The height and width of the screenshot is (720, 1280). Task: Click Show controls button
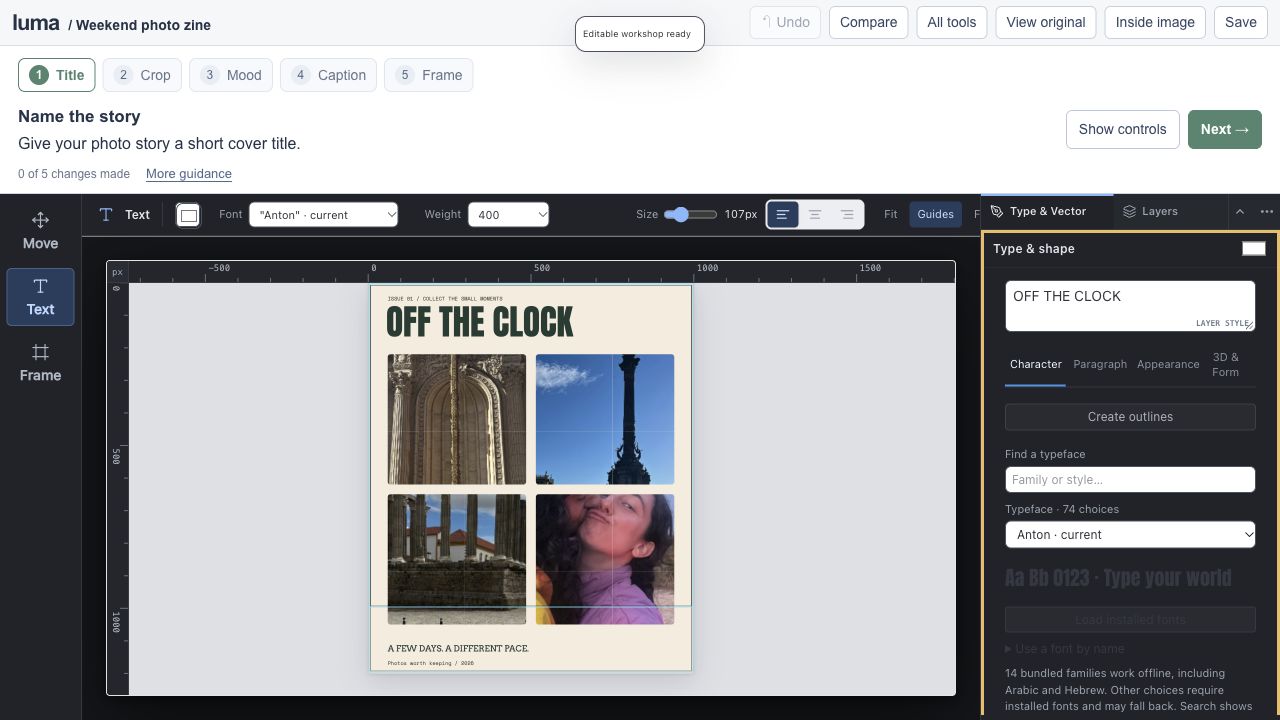[1122, 130]
